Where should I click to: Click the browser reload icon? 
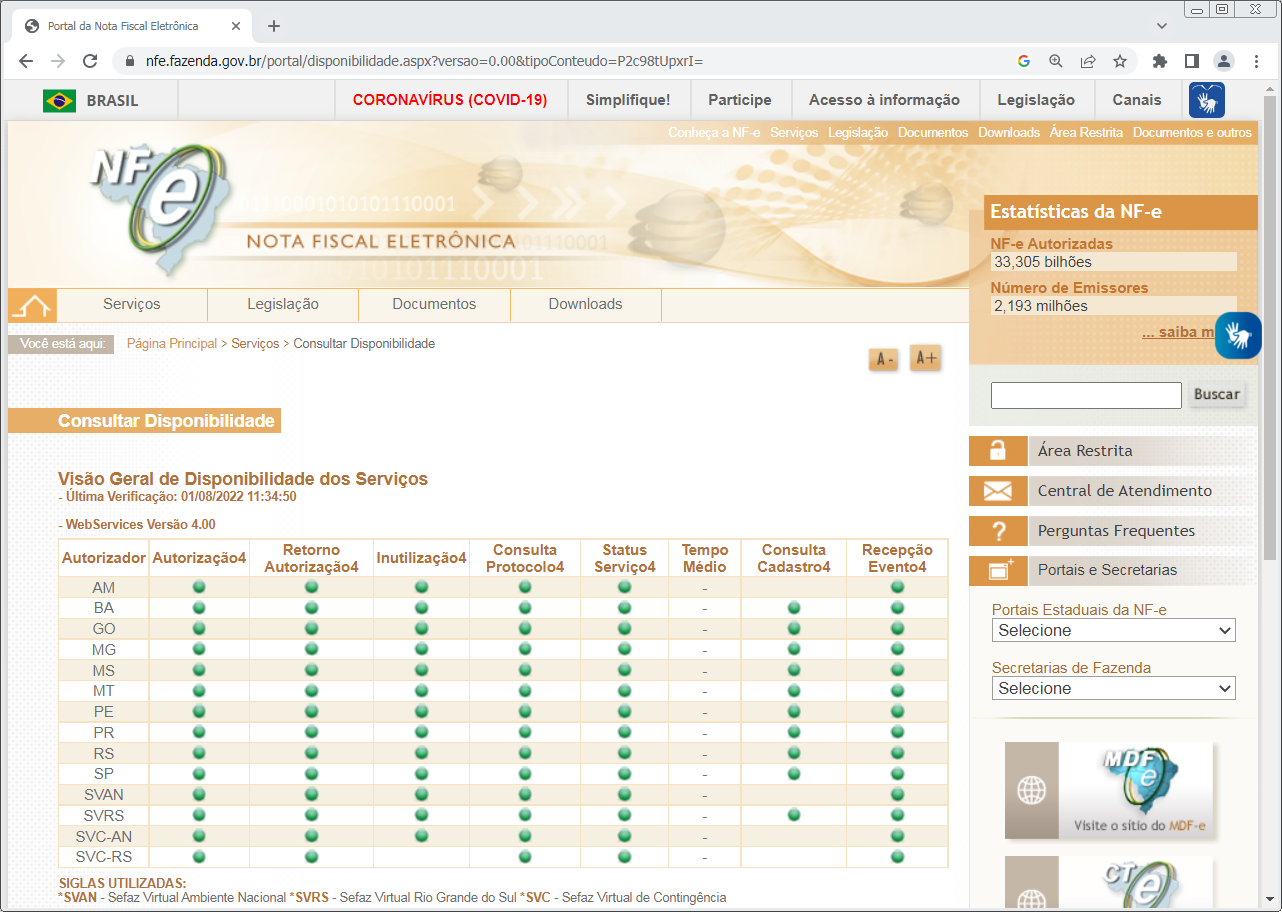pos(90,61)
